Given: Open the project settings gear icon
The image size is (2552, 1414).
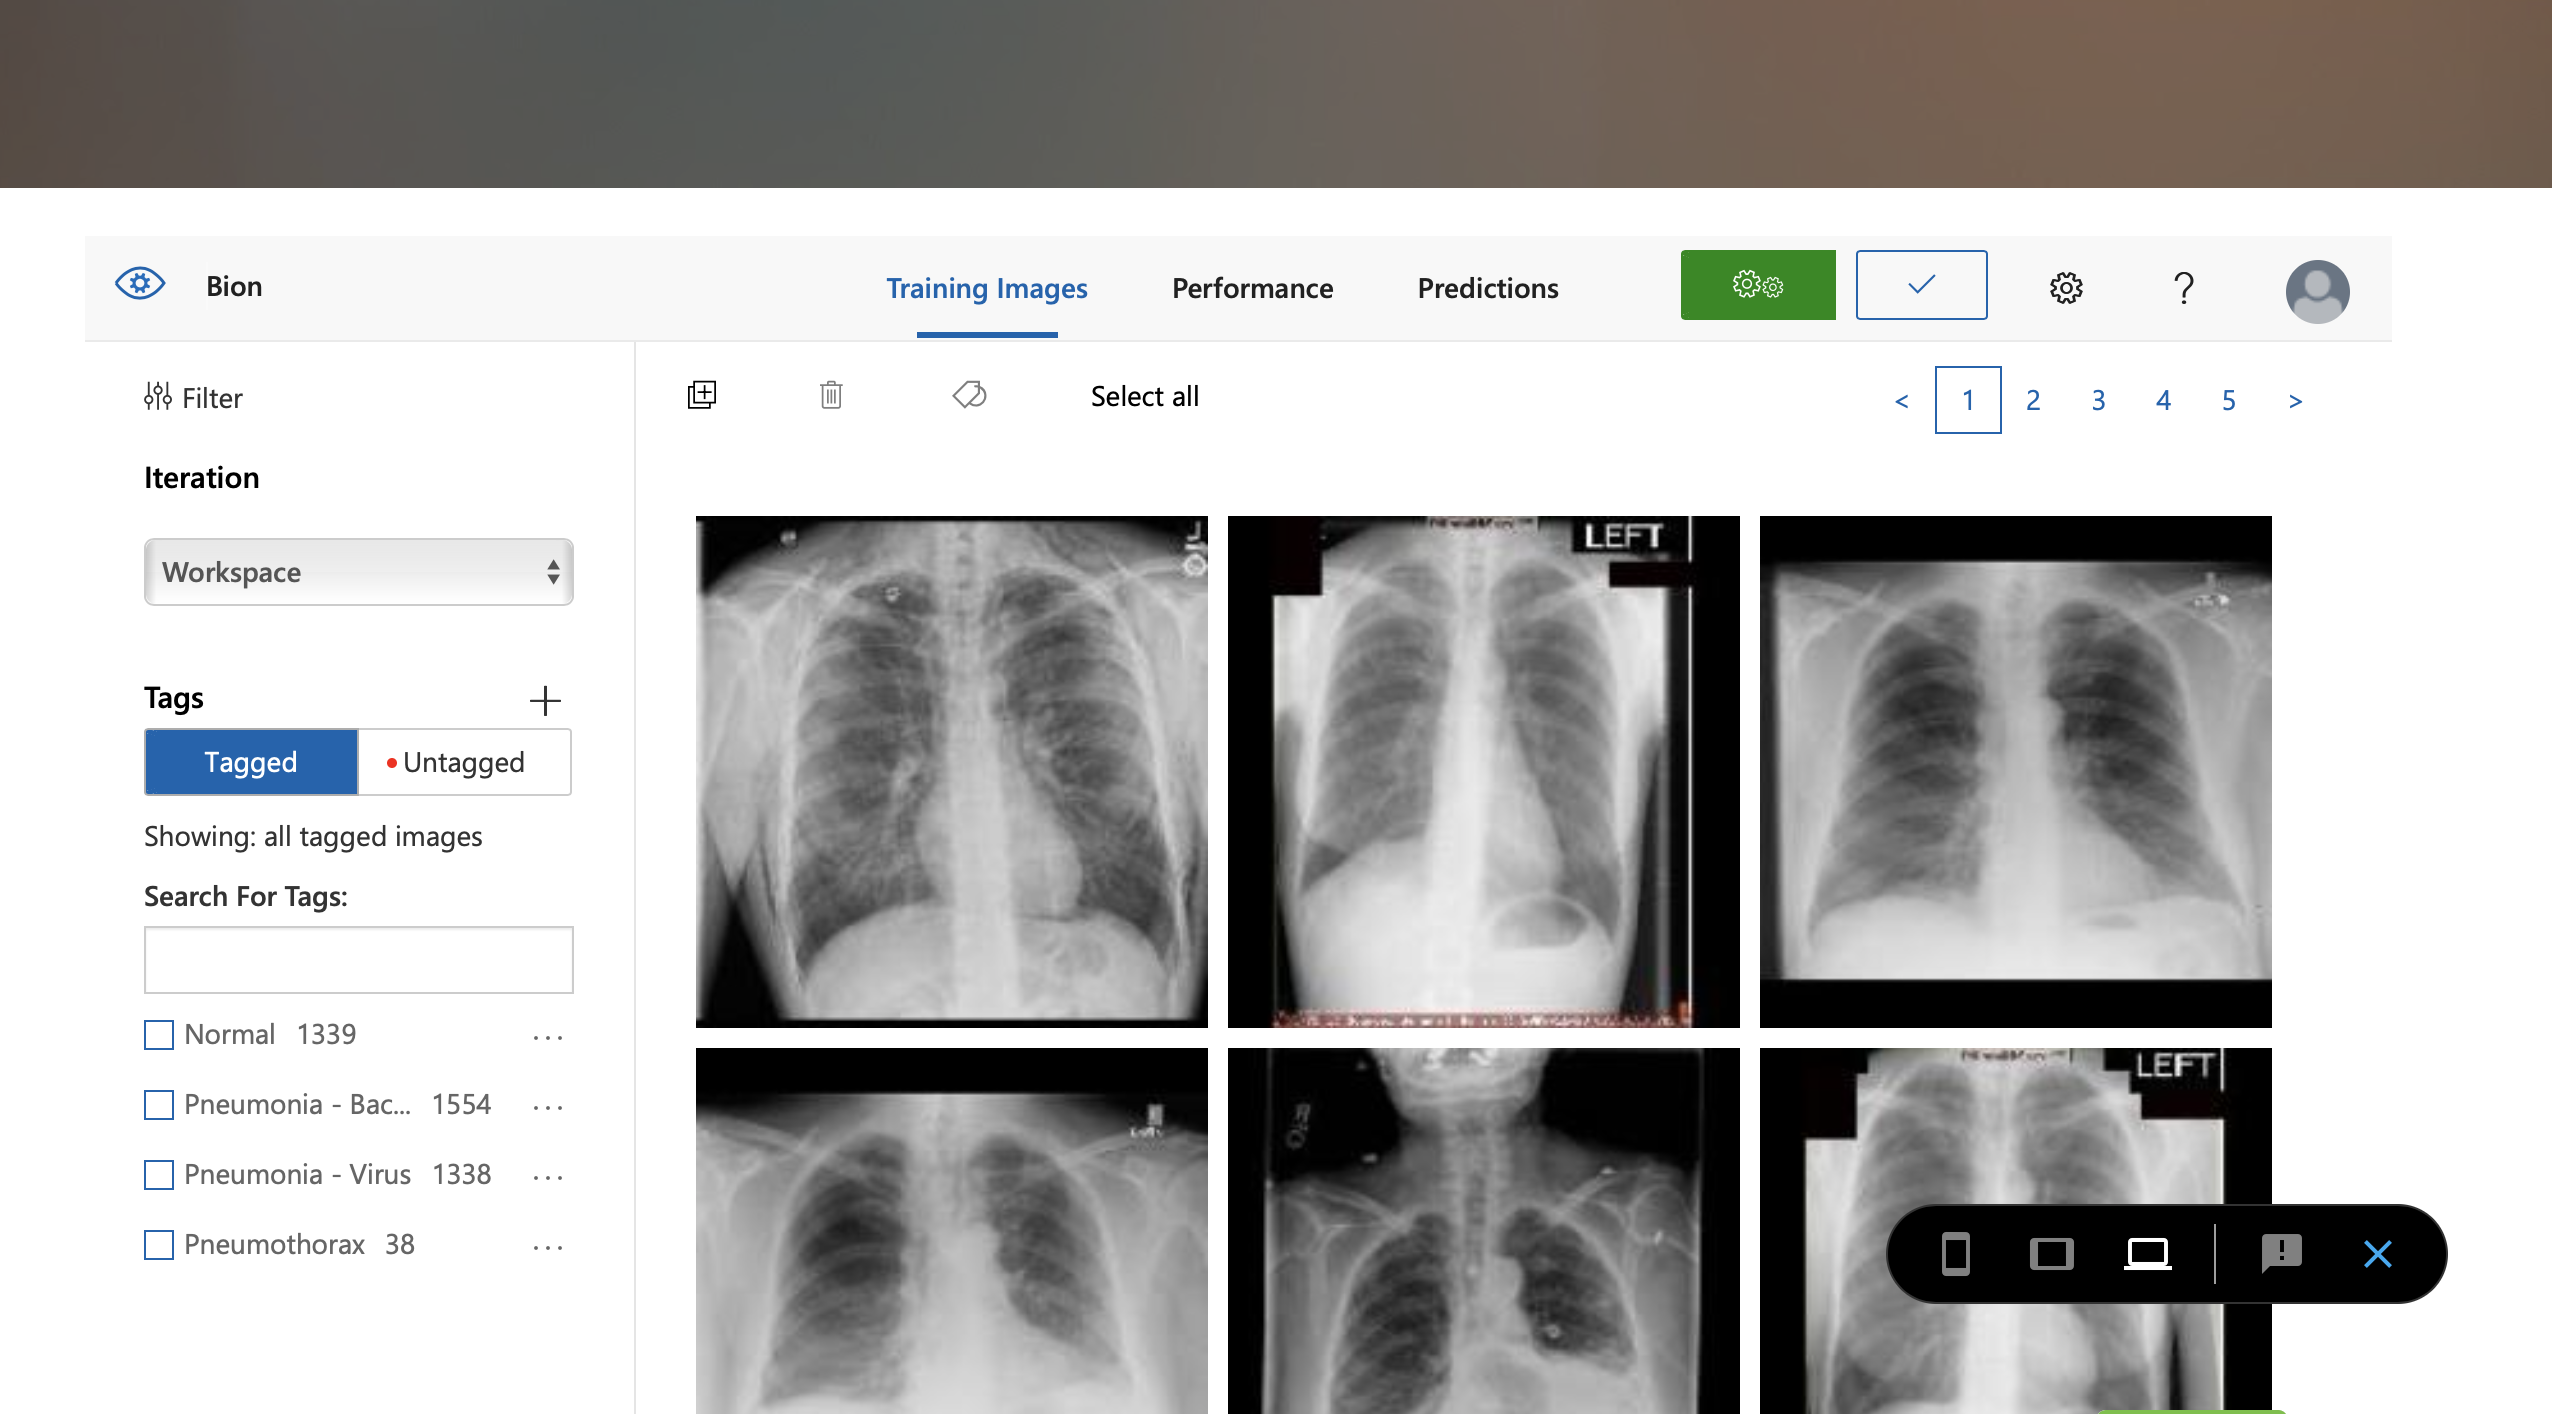Looking at the screenshot, I should tap(2065, 288).
